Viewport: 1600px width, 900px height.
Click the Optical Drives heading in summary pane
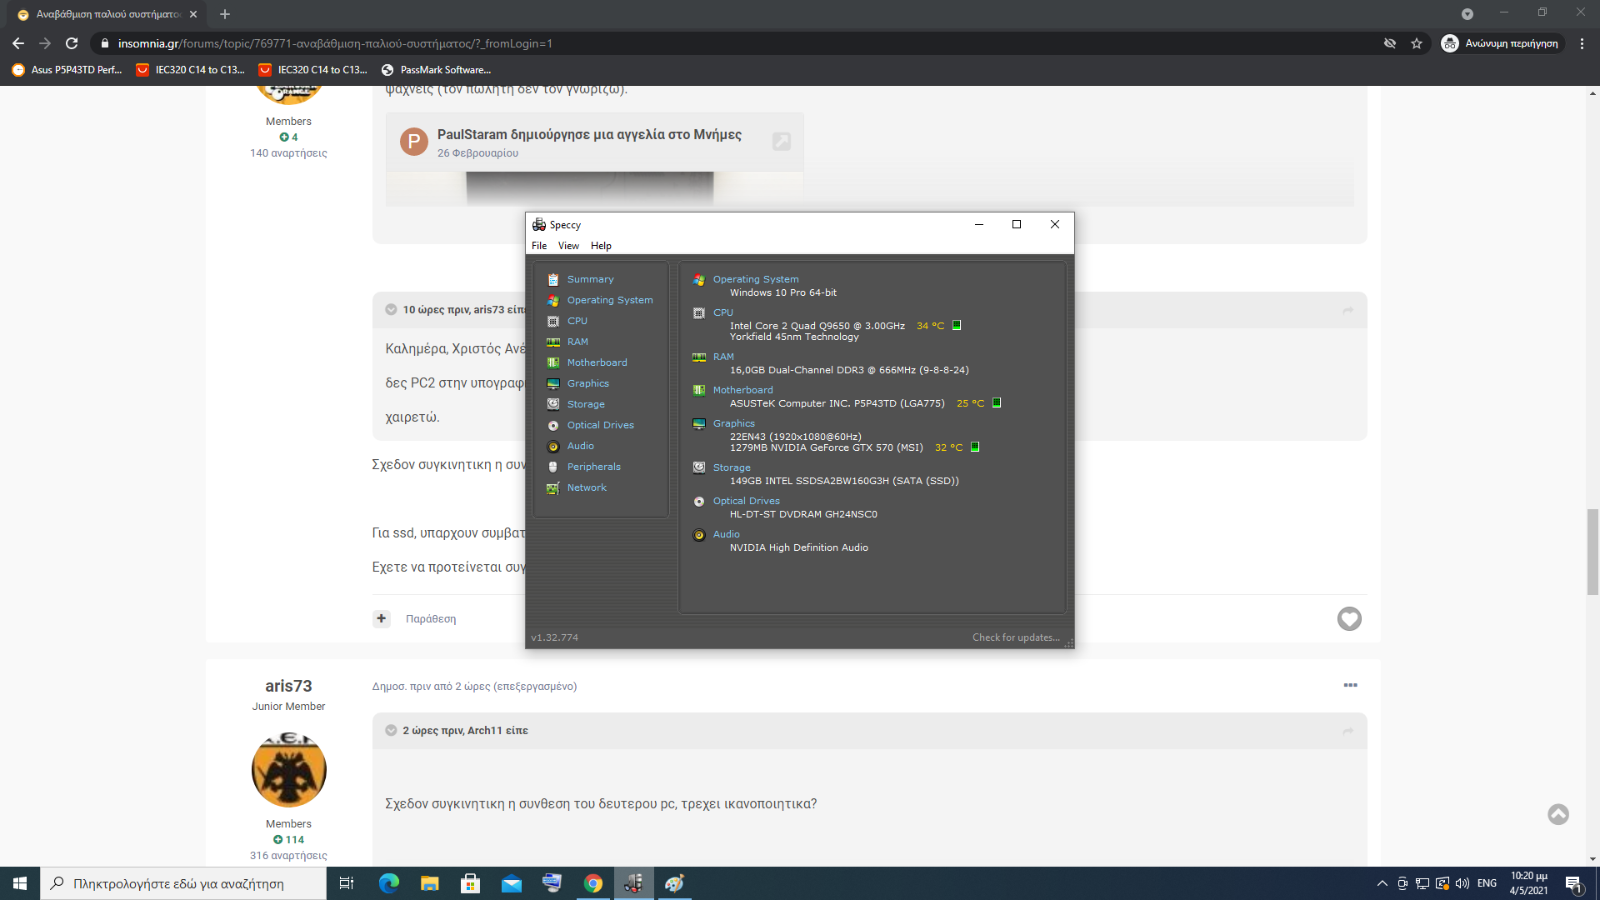click(746, 501)
